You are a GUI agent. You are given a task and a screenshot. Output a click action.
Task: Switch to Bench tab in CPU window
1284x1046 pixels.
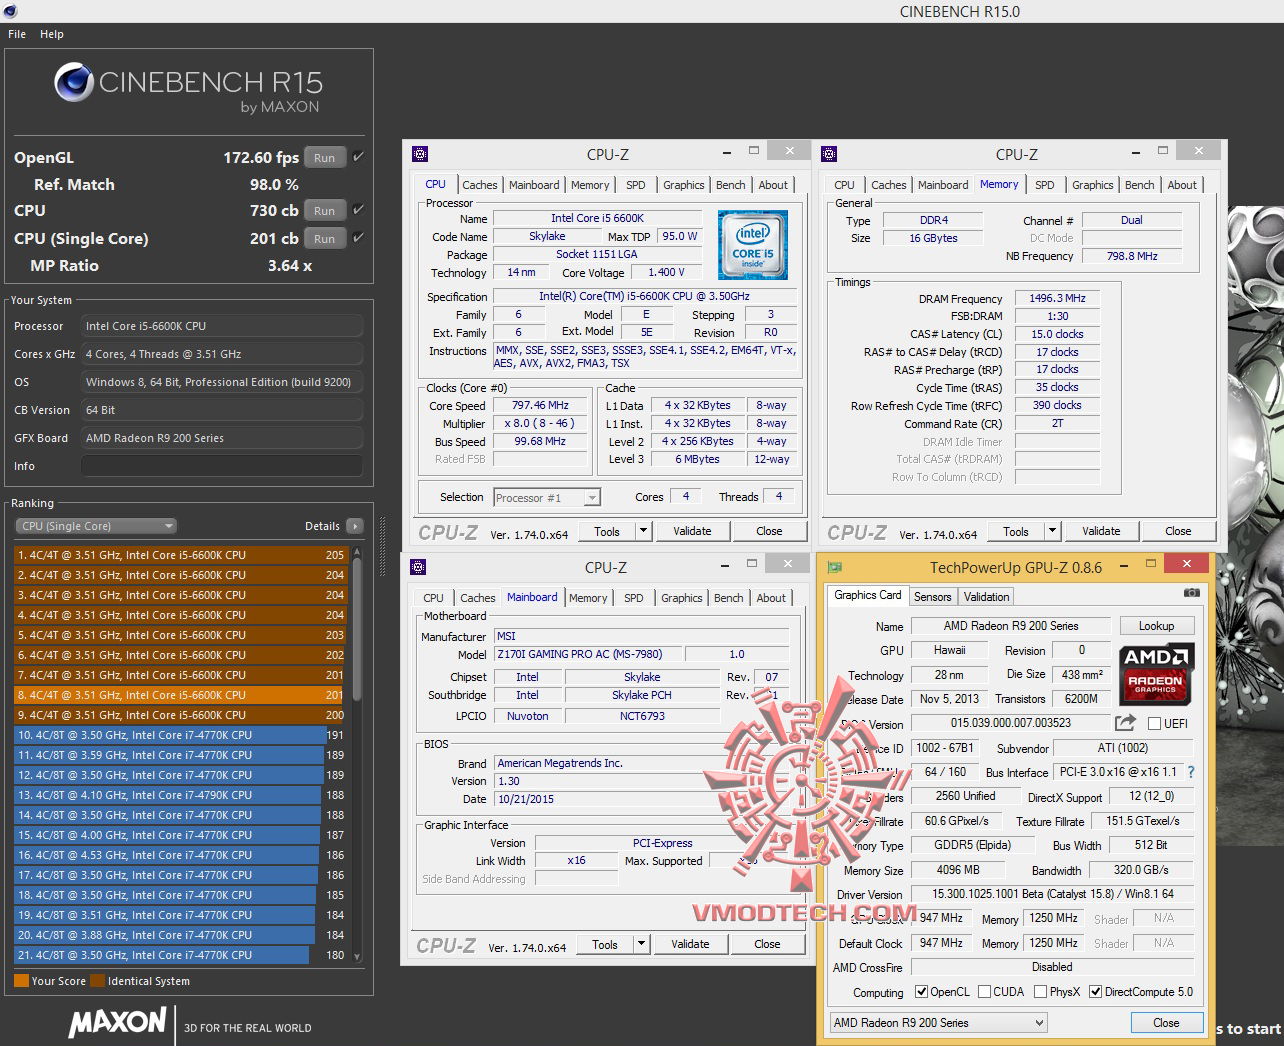click(731, 185)
